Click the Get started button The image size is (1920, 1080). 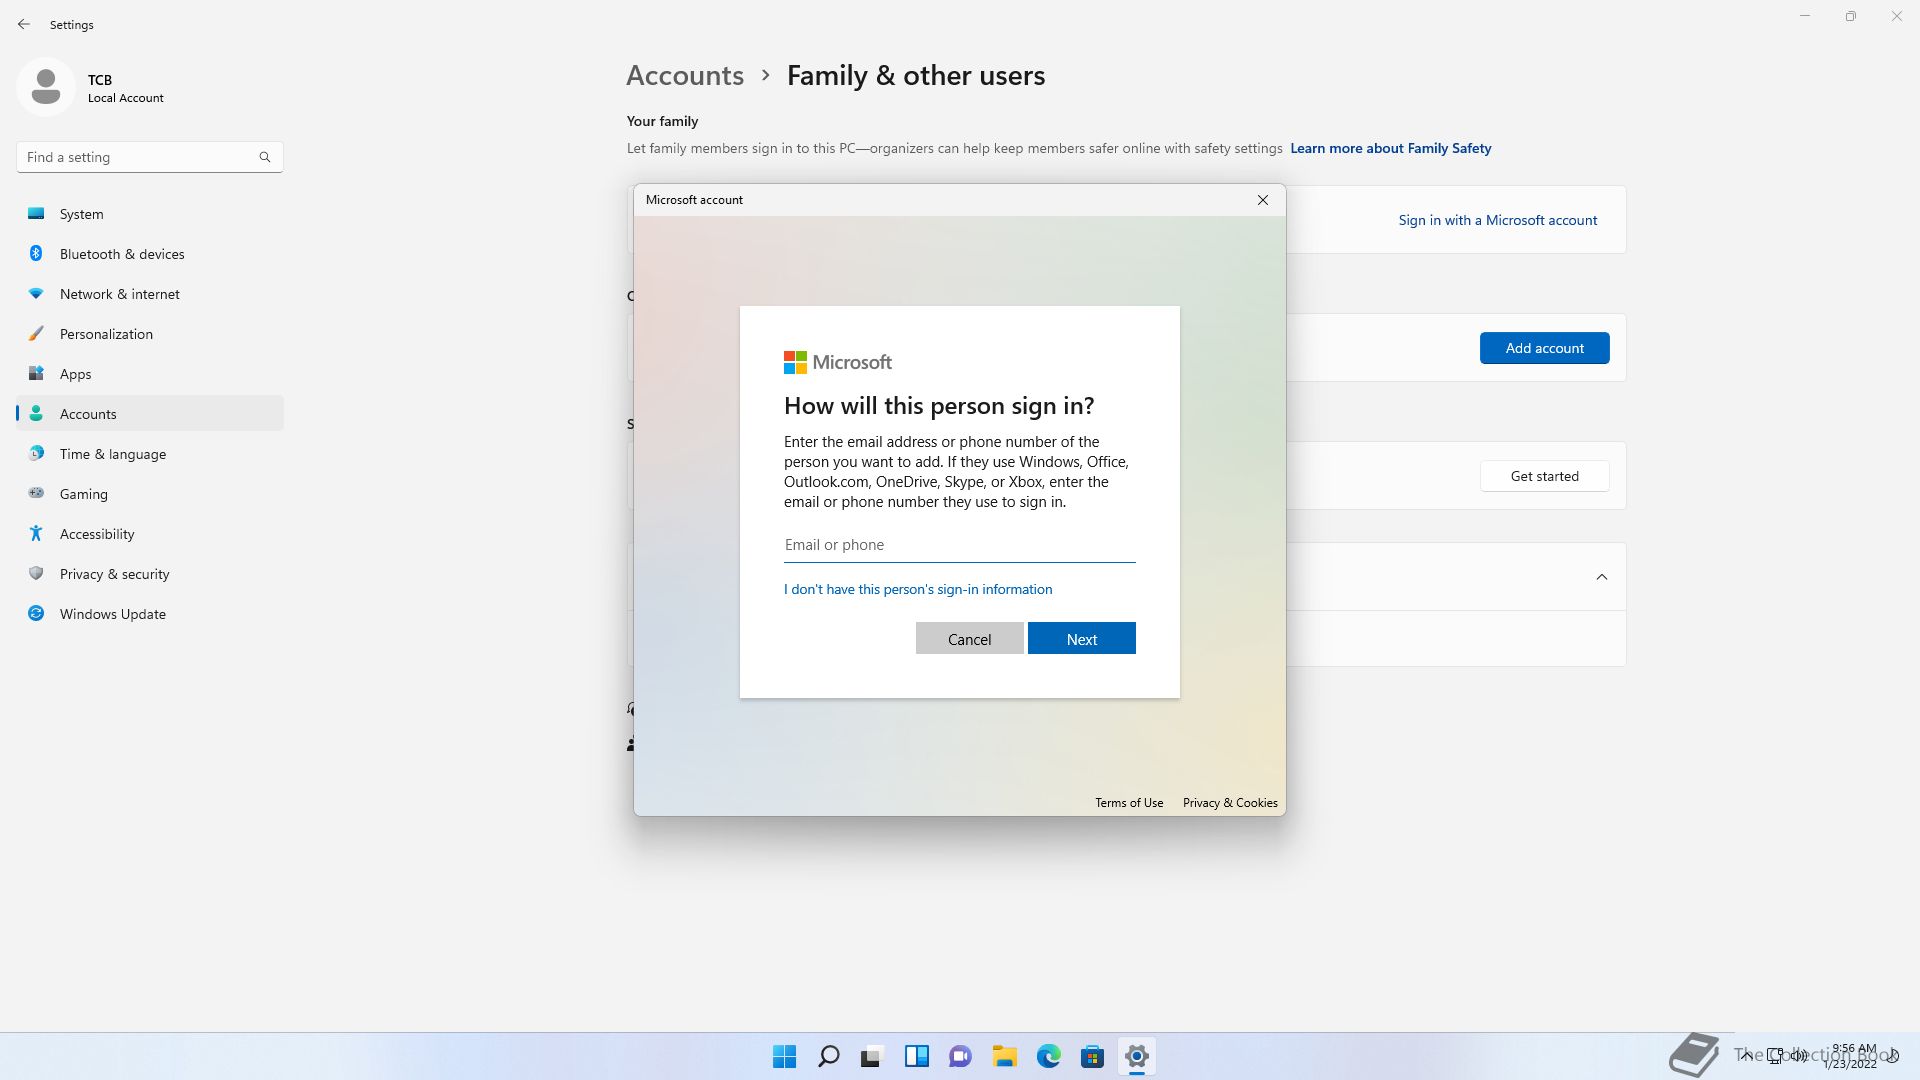point(1544,476)
